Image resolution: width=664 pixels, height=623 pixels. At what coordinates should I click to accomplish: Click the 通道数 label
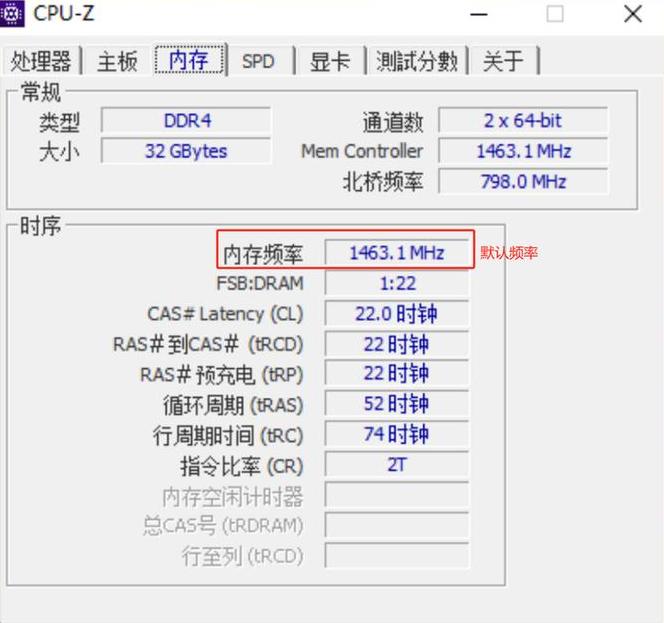(x=393, y=122)
